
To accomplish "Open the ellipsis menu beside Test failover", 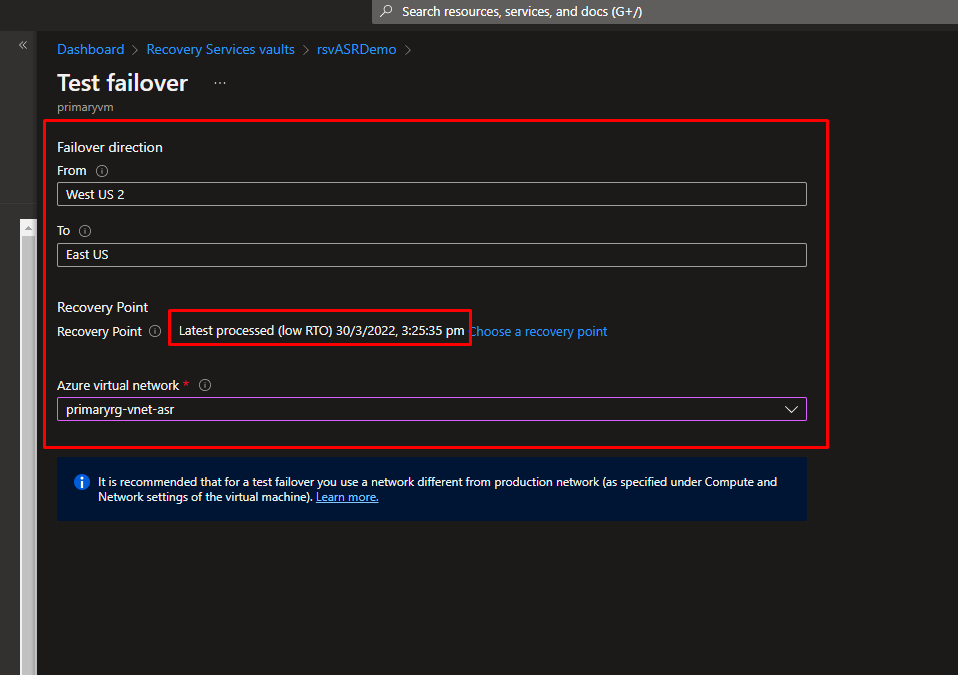I will coord(220,83).
